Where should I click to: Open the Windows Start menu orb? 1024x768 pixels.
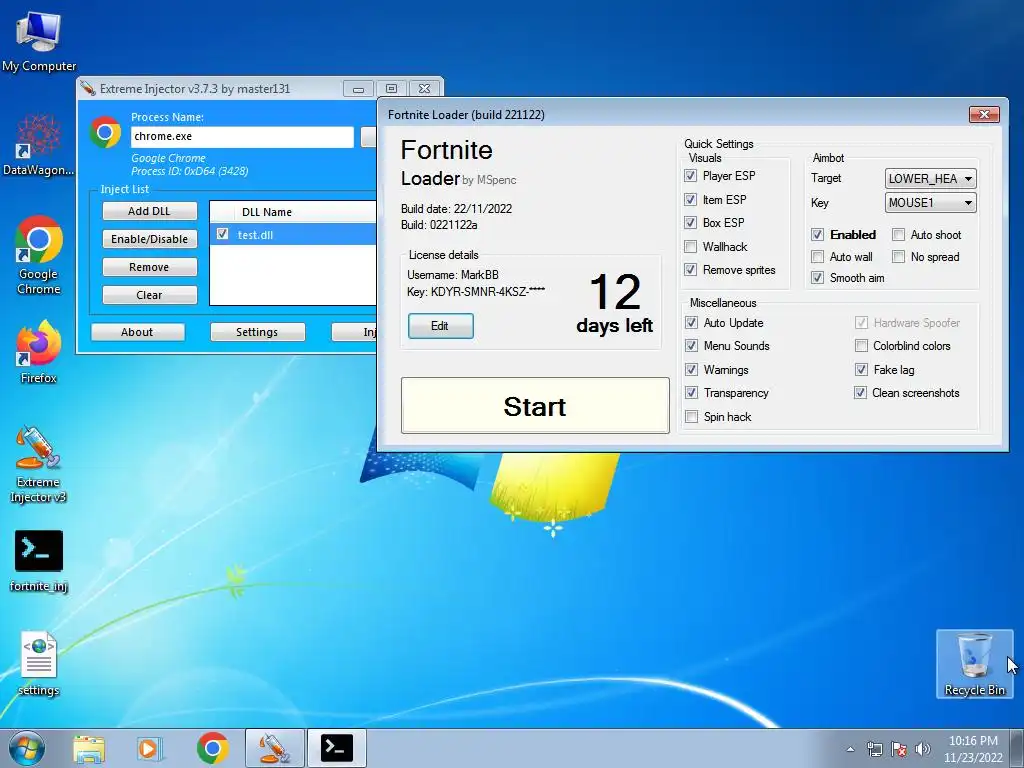27,748
